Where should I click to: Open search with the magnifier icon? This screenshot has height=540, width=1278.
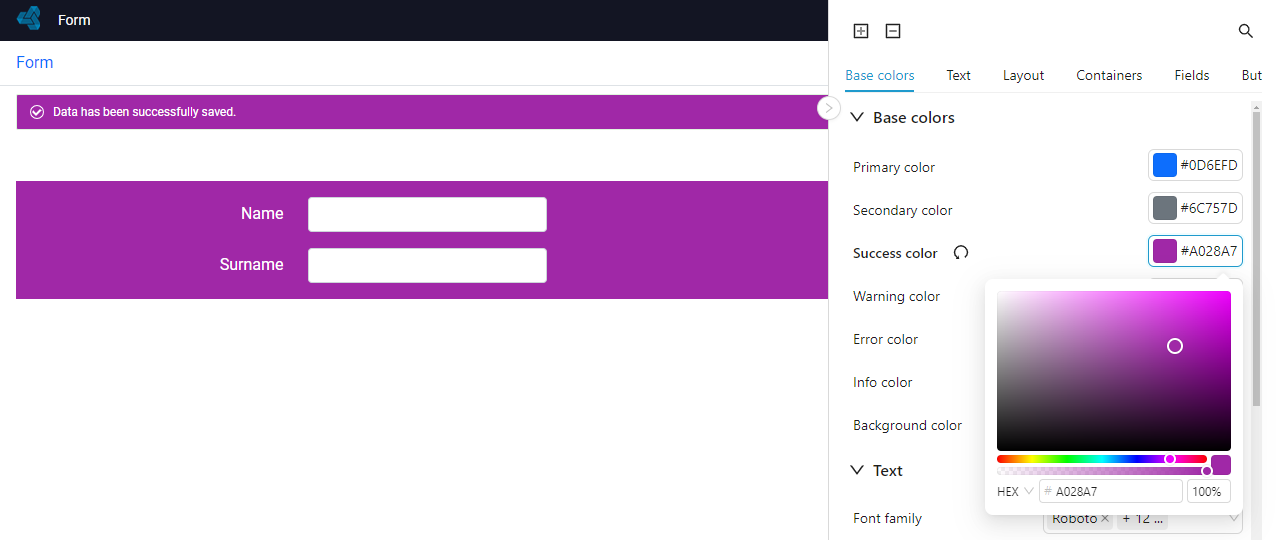[x=1246, y=31]
